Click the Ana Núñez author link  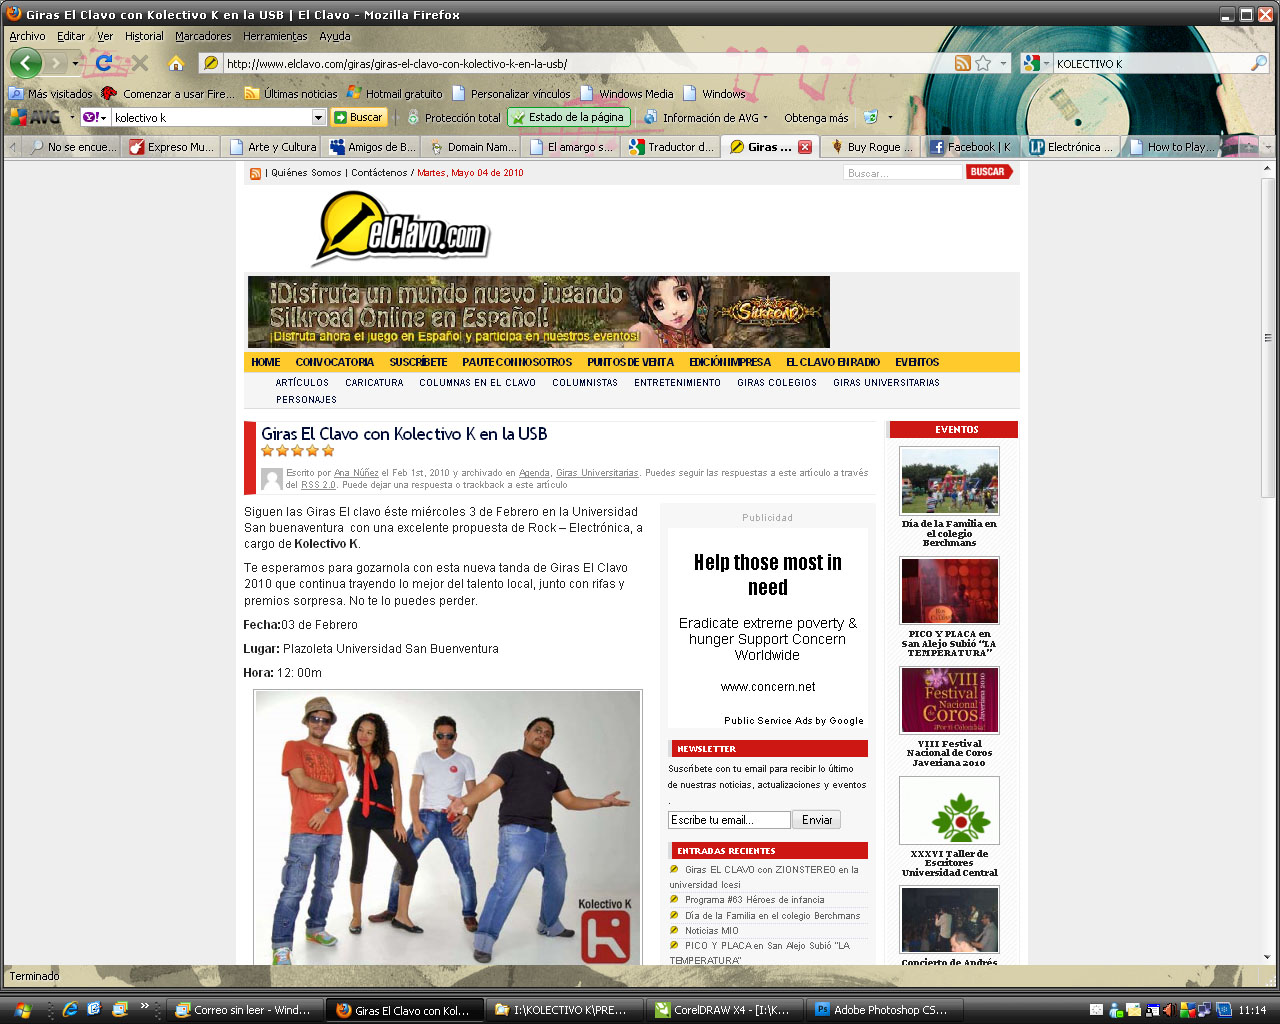click(356, 473)
